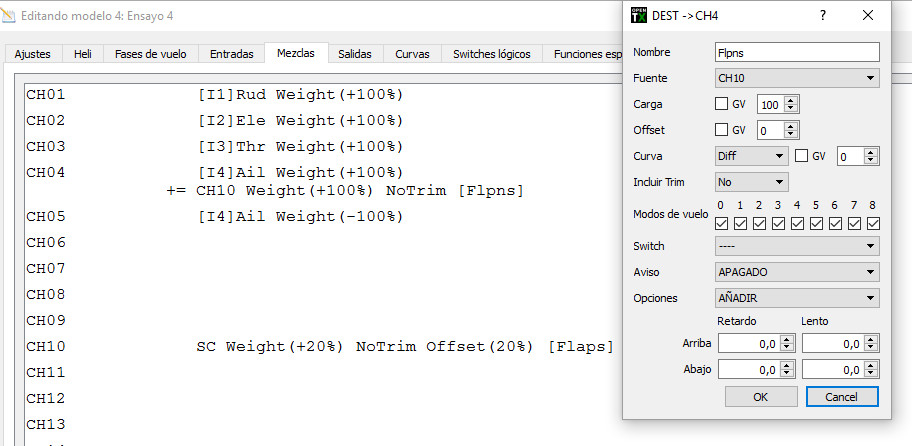Uncheck flight mode 0 checkbox
The width and height of the screenshot is (912, 446).
click(x=722, y=223)
